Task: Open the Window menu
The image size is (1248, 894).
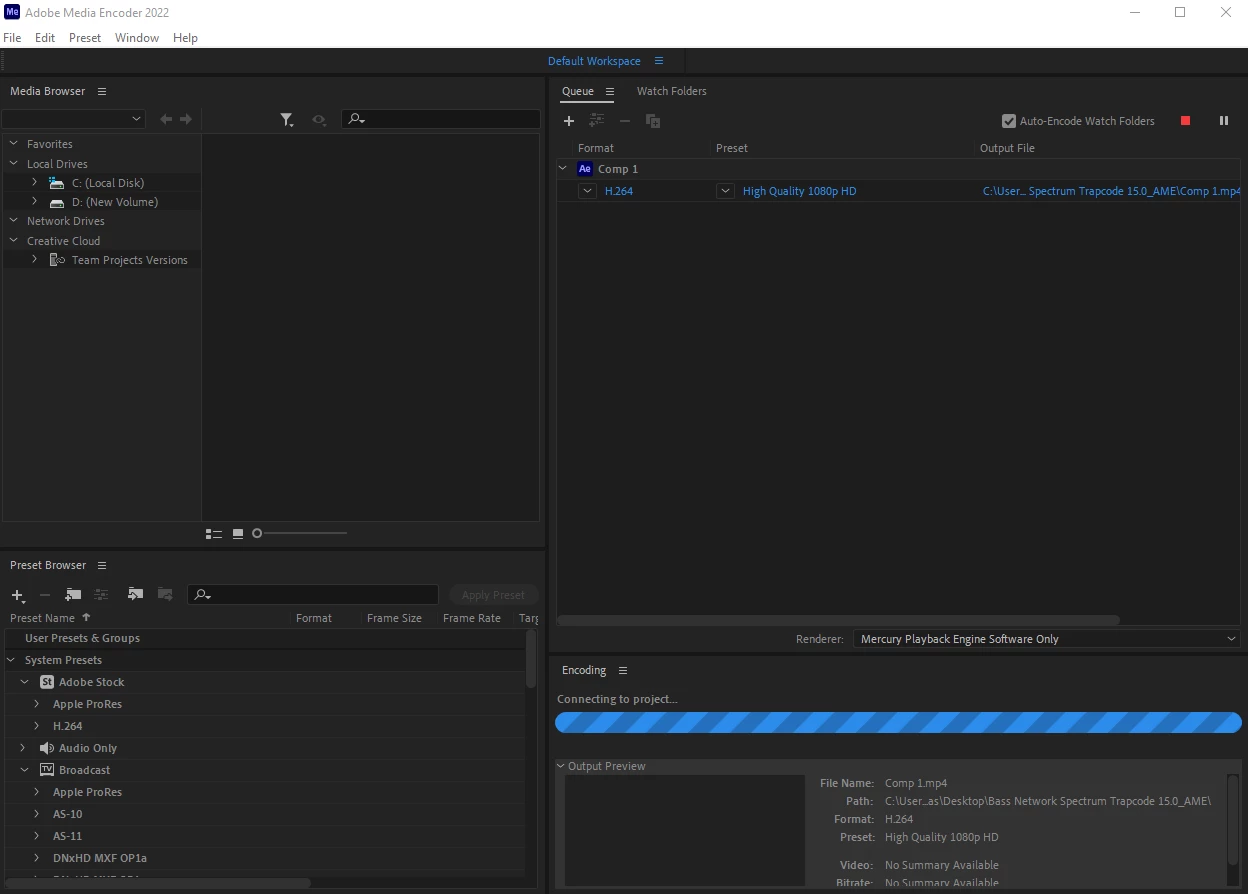Action: [x=137, y=38]
